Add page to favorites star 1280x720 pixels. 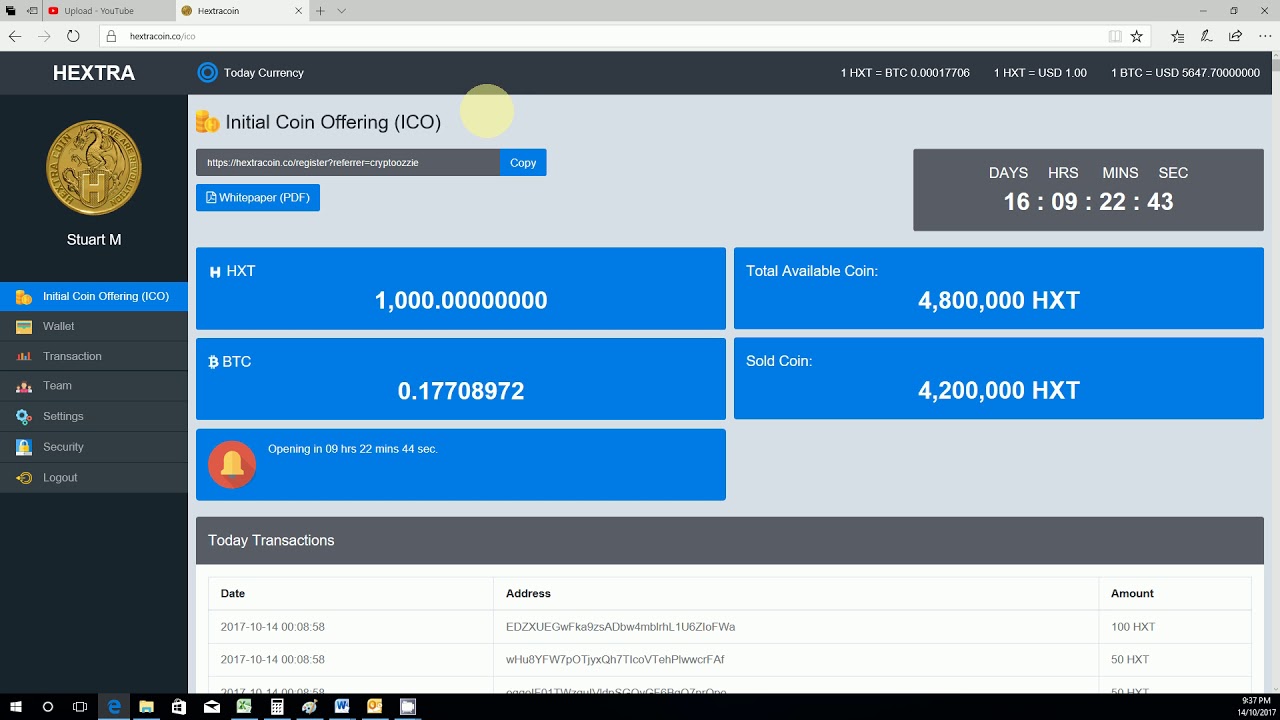1136,36
